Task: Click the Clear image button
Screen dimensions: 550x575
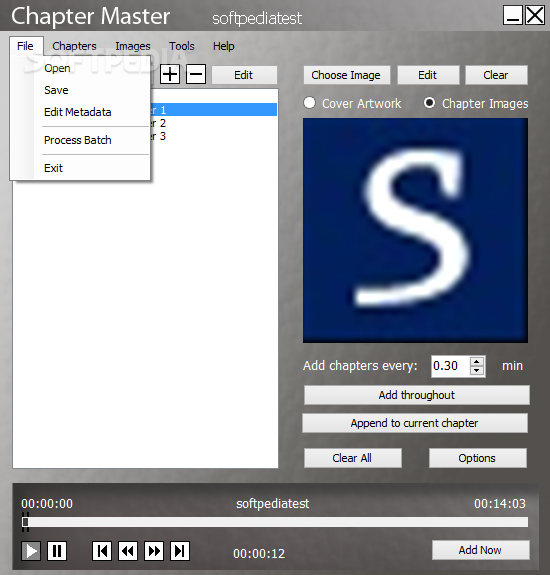Action: (x=496, y=75)
